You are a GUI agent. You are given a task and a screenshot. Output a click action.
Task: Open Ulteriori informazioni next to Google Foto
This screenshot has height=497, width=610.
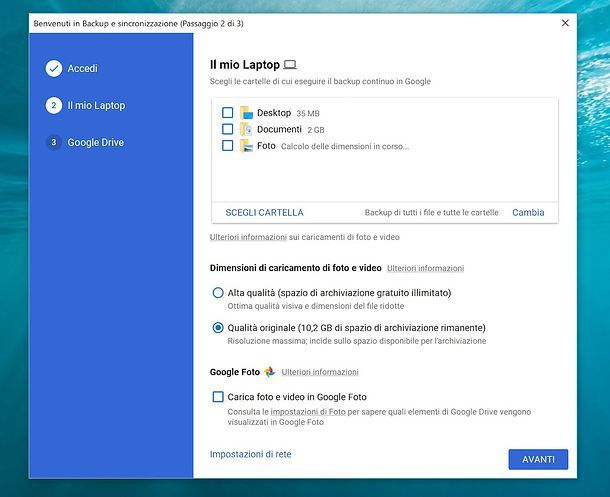point(320,372)
